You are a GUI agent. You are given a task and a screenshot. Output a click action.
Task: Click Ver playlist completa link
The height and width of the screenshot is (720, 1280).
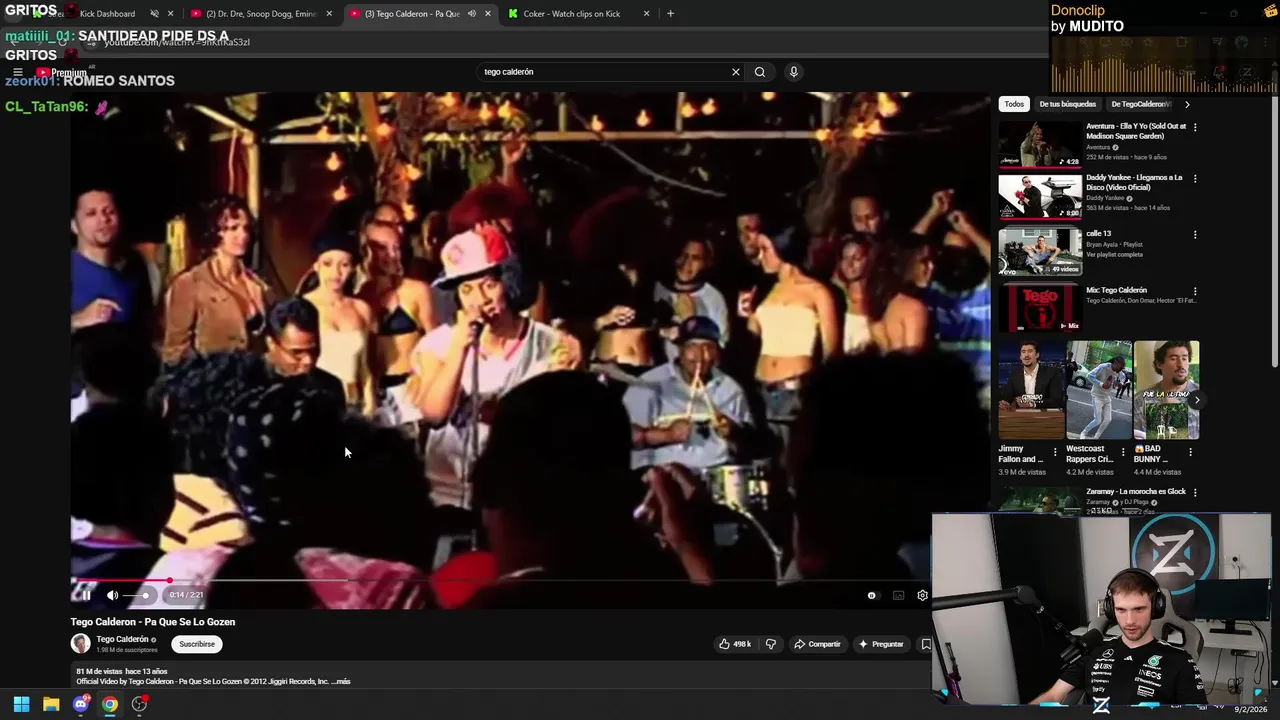coord(1114,254)
